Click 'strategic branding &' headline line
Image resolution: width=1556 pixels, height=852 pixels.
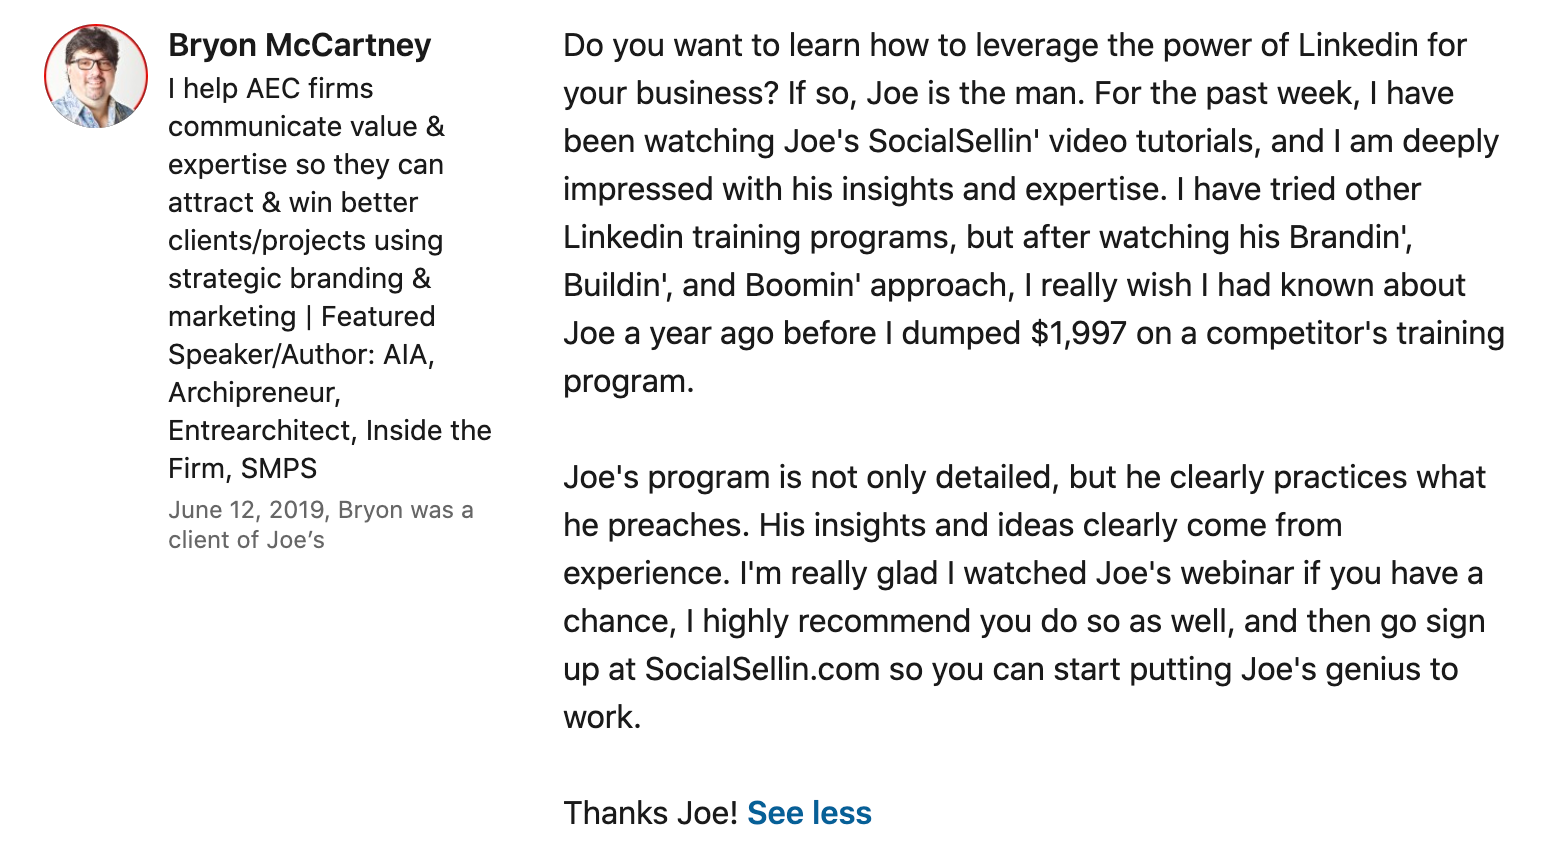click(x=299, y=279)
